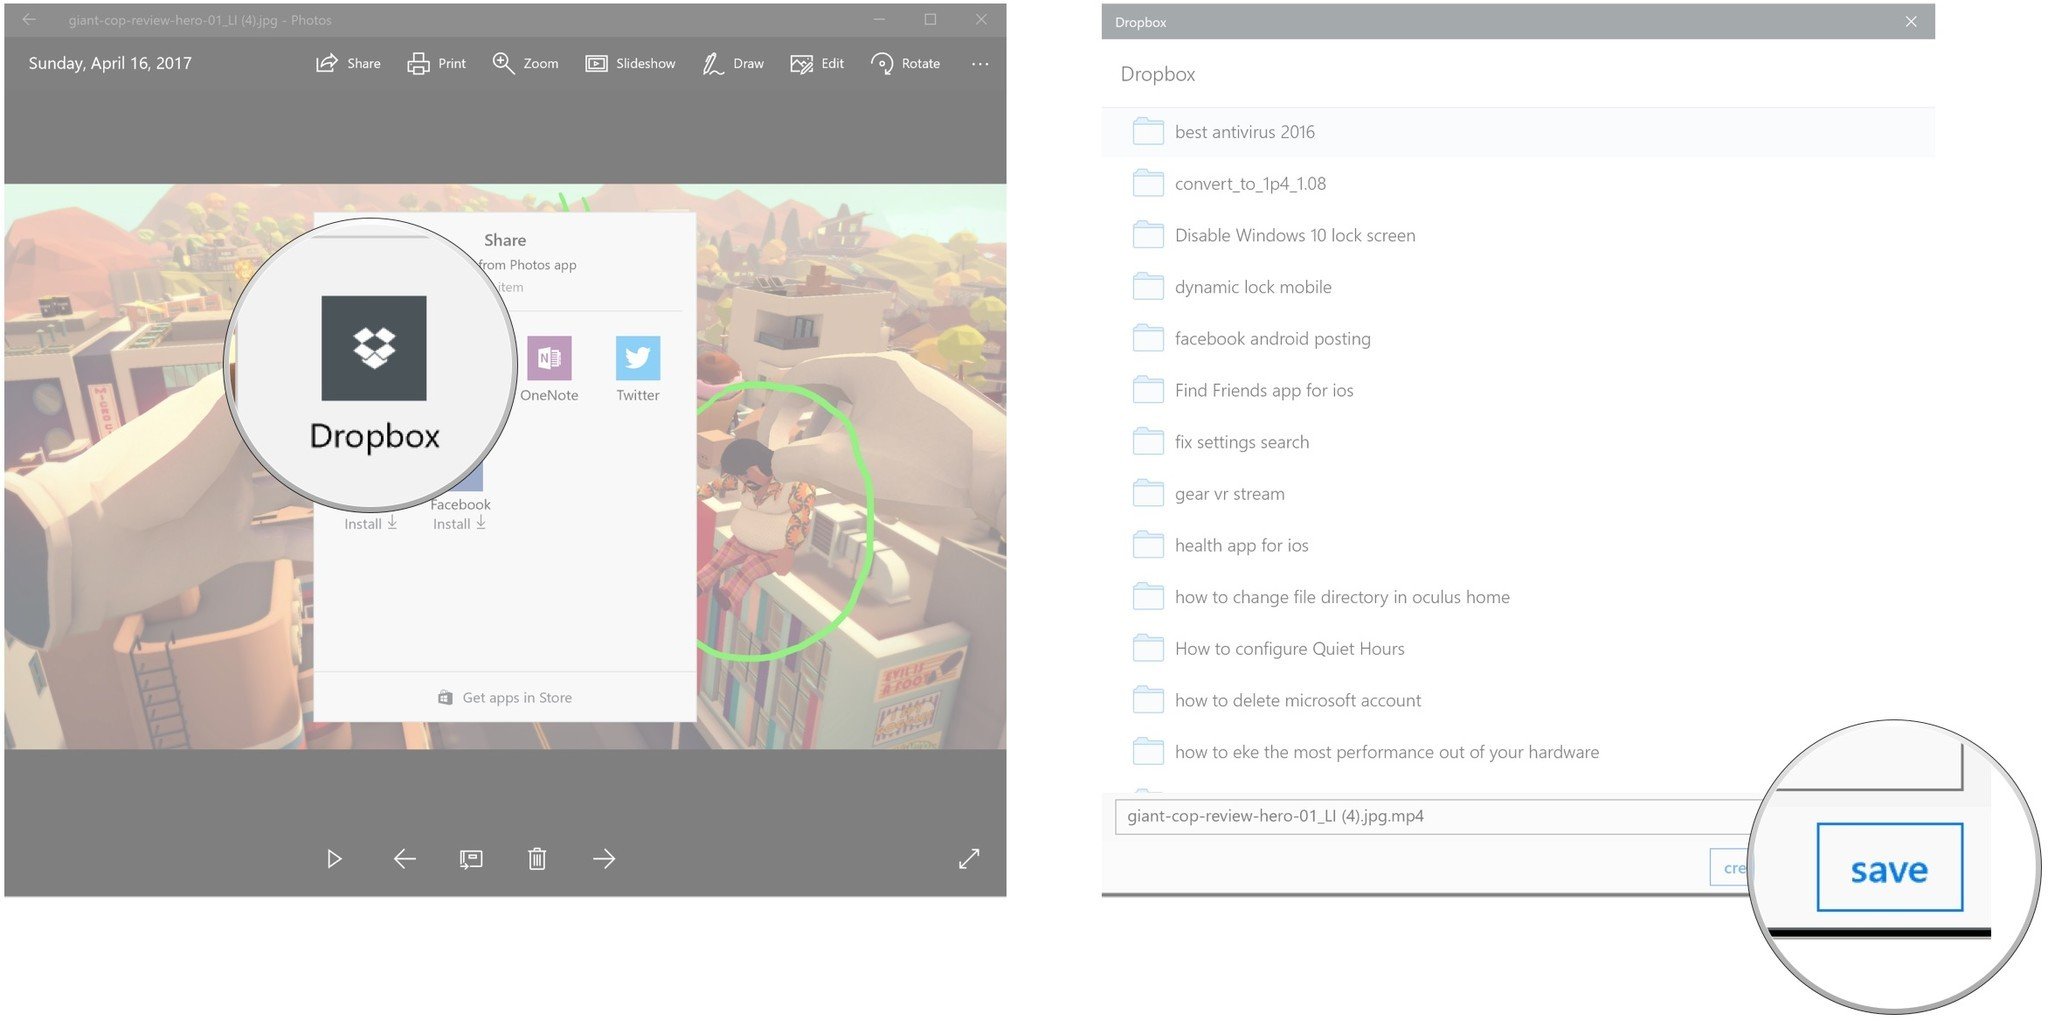
Task: Click the play button below the photo
Action: click(x=335, y=859)
